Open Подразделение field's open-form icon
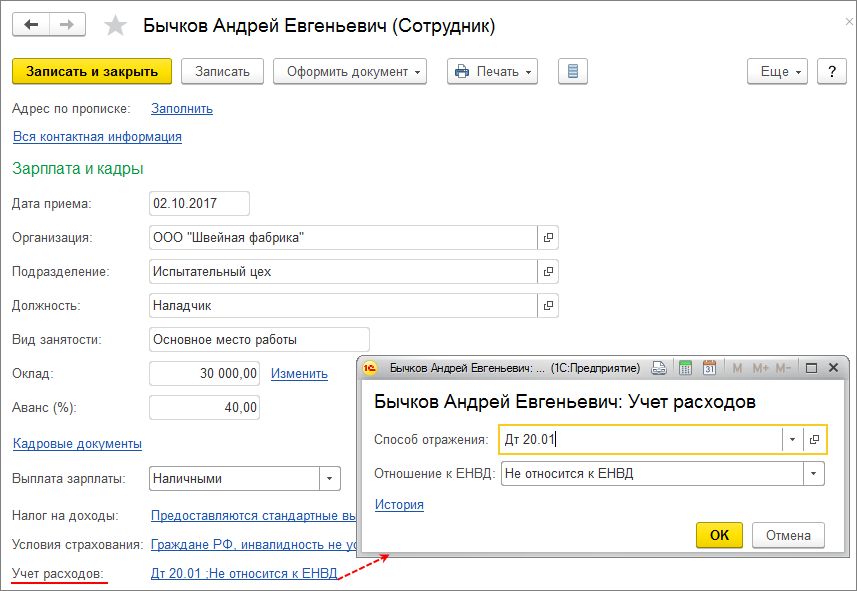The image size is (857, 591). pos(548,271)
